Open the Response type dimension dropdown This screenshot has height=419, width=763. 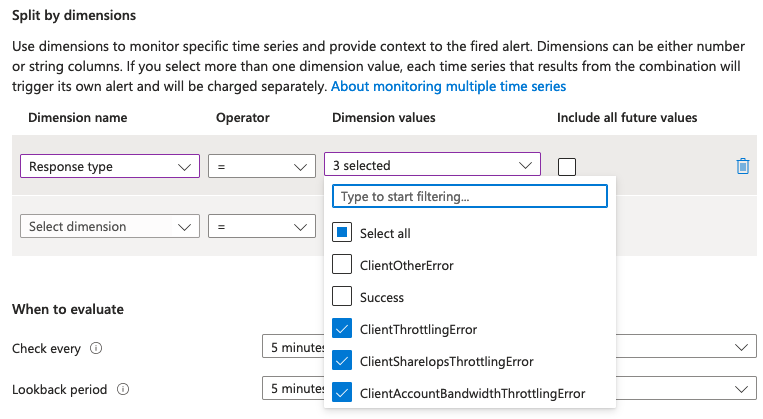coord(109,166)
